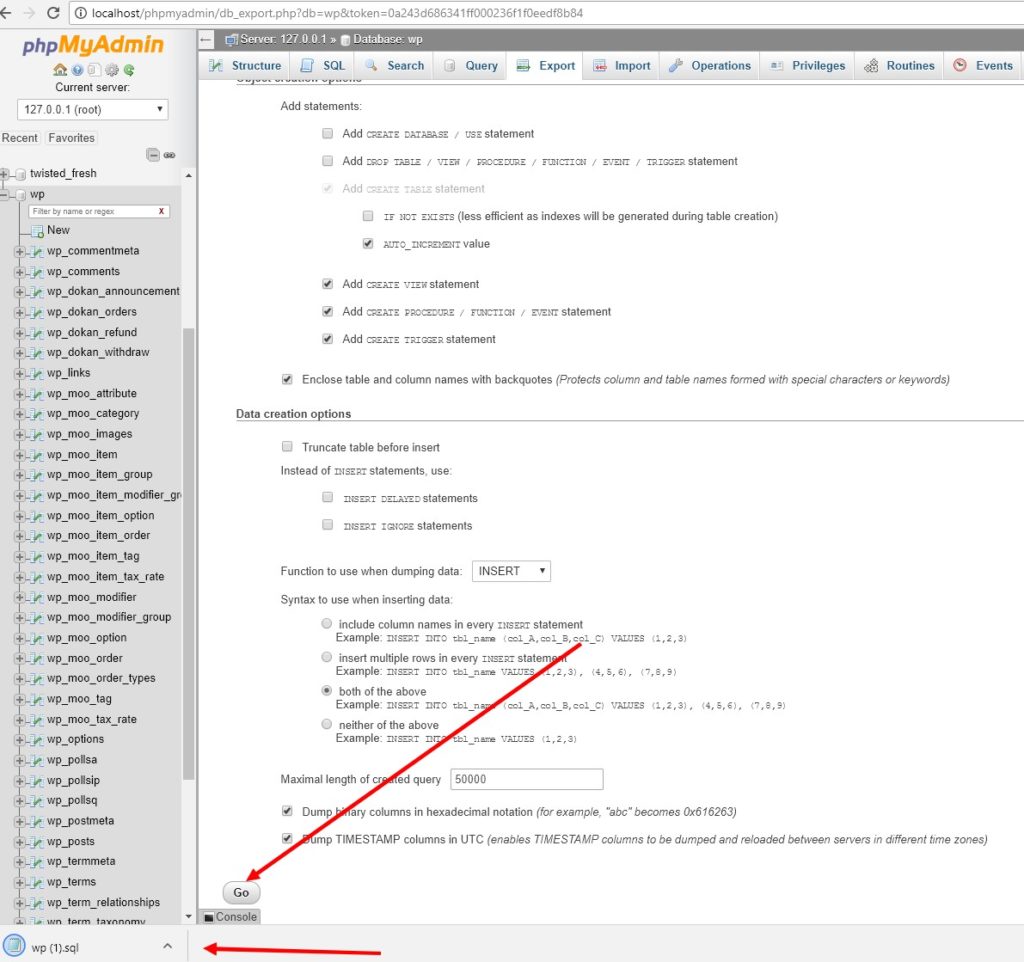Image resolution: width=1024 pixels, height=962 pixels.
Task: Check the IF NOT EXISTS option
Action: click(368, 216)
